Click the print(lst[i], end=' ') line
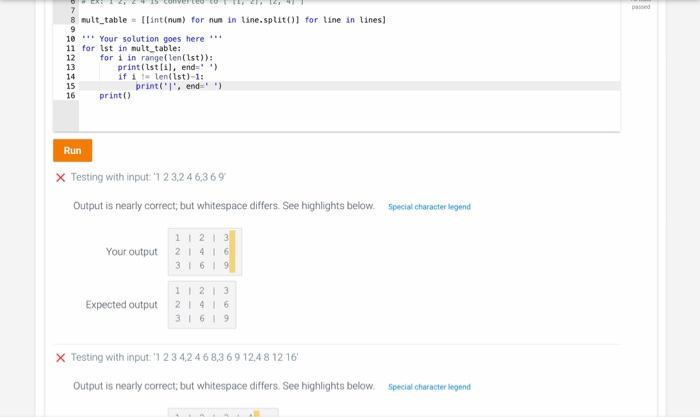Viewport: 700px width, 417px height. [x=167, y=67]
